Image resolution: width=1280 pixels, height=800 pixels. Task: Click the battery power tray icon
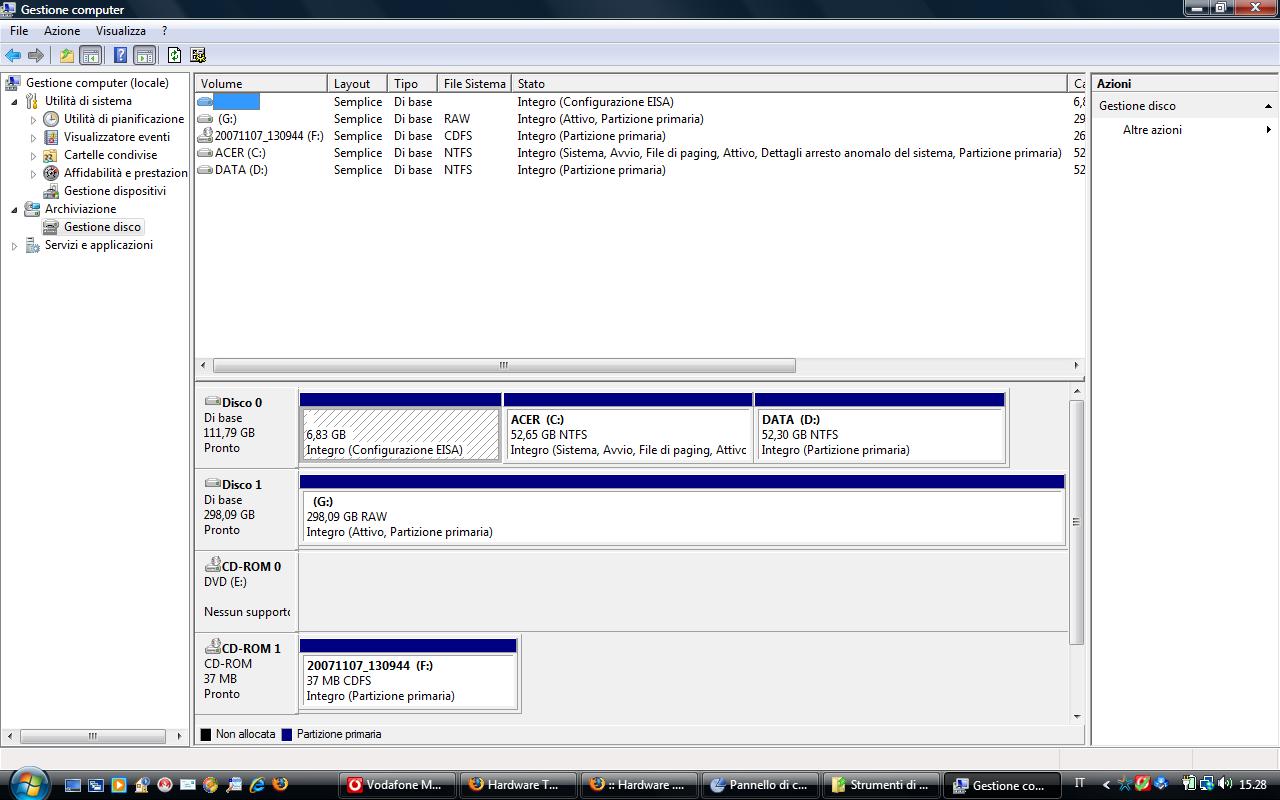pos(1189,785)
